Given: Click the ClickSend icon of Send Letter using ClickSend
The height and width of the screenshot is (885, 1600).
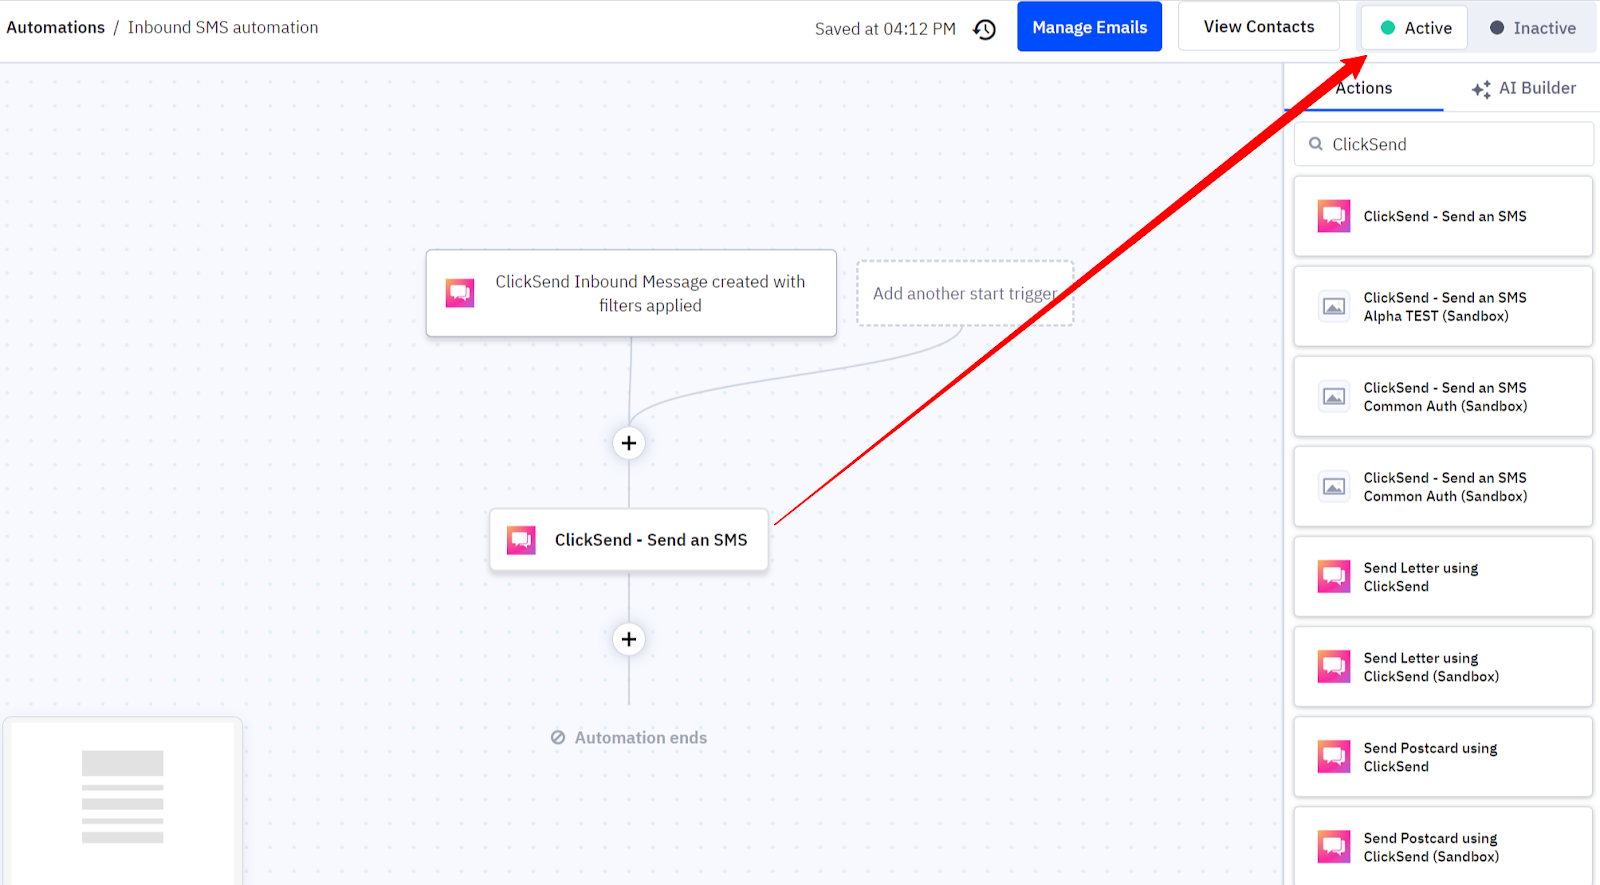Looking at the screenshot, I should tap(1334, 577).
